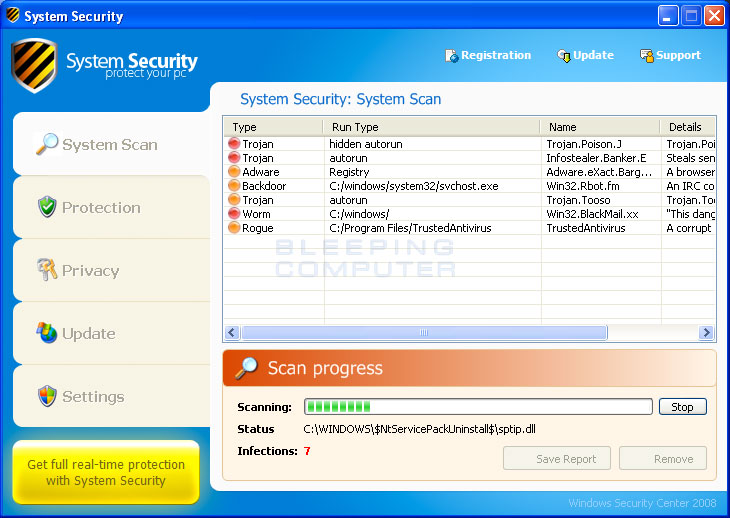This screenshot has width=730, height=518.
Task: Click the red Infections count 7
Action: (x=307, y=451)
